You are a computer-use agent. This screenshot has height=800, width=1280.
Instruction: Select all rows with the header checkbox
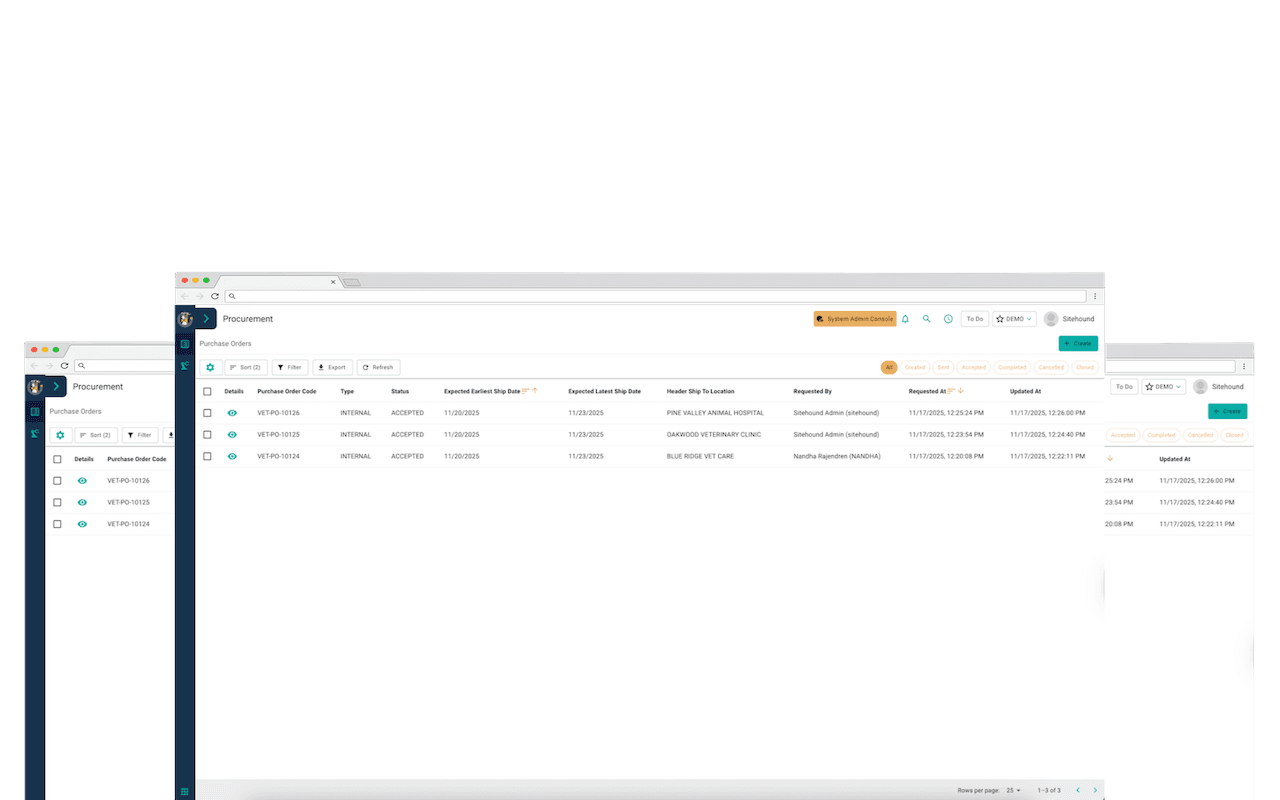click(207, 391)
